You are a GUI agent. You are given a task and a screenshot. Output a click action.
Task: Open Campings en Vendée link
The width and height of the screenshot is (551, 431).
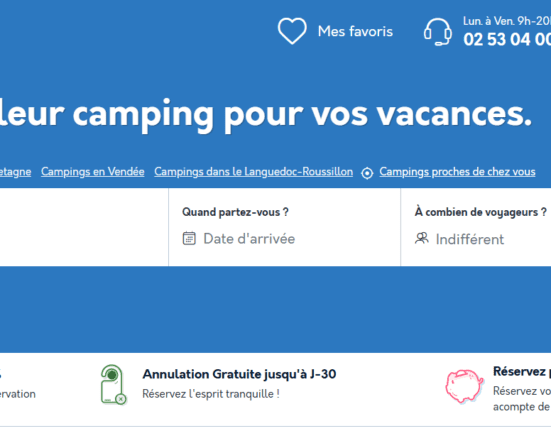coord(93,172)
